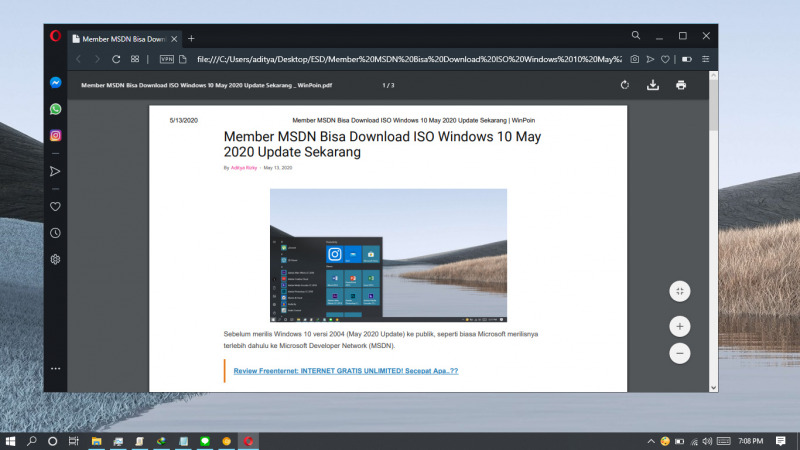
Task: Open network Wi-Fi tray icon
Action: (694, 441)
